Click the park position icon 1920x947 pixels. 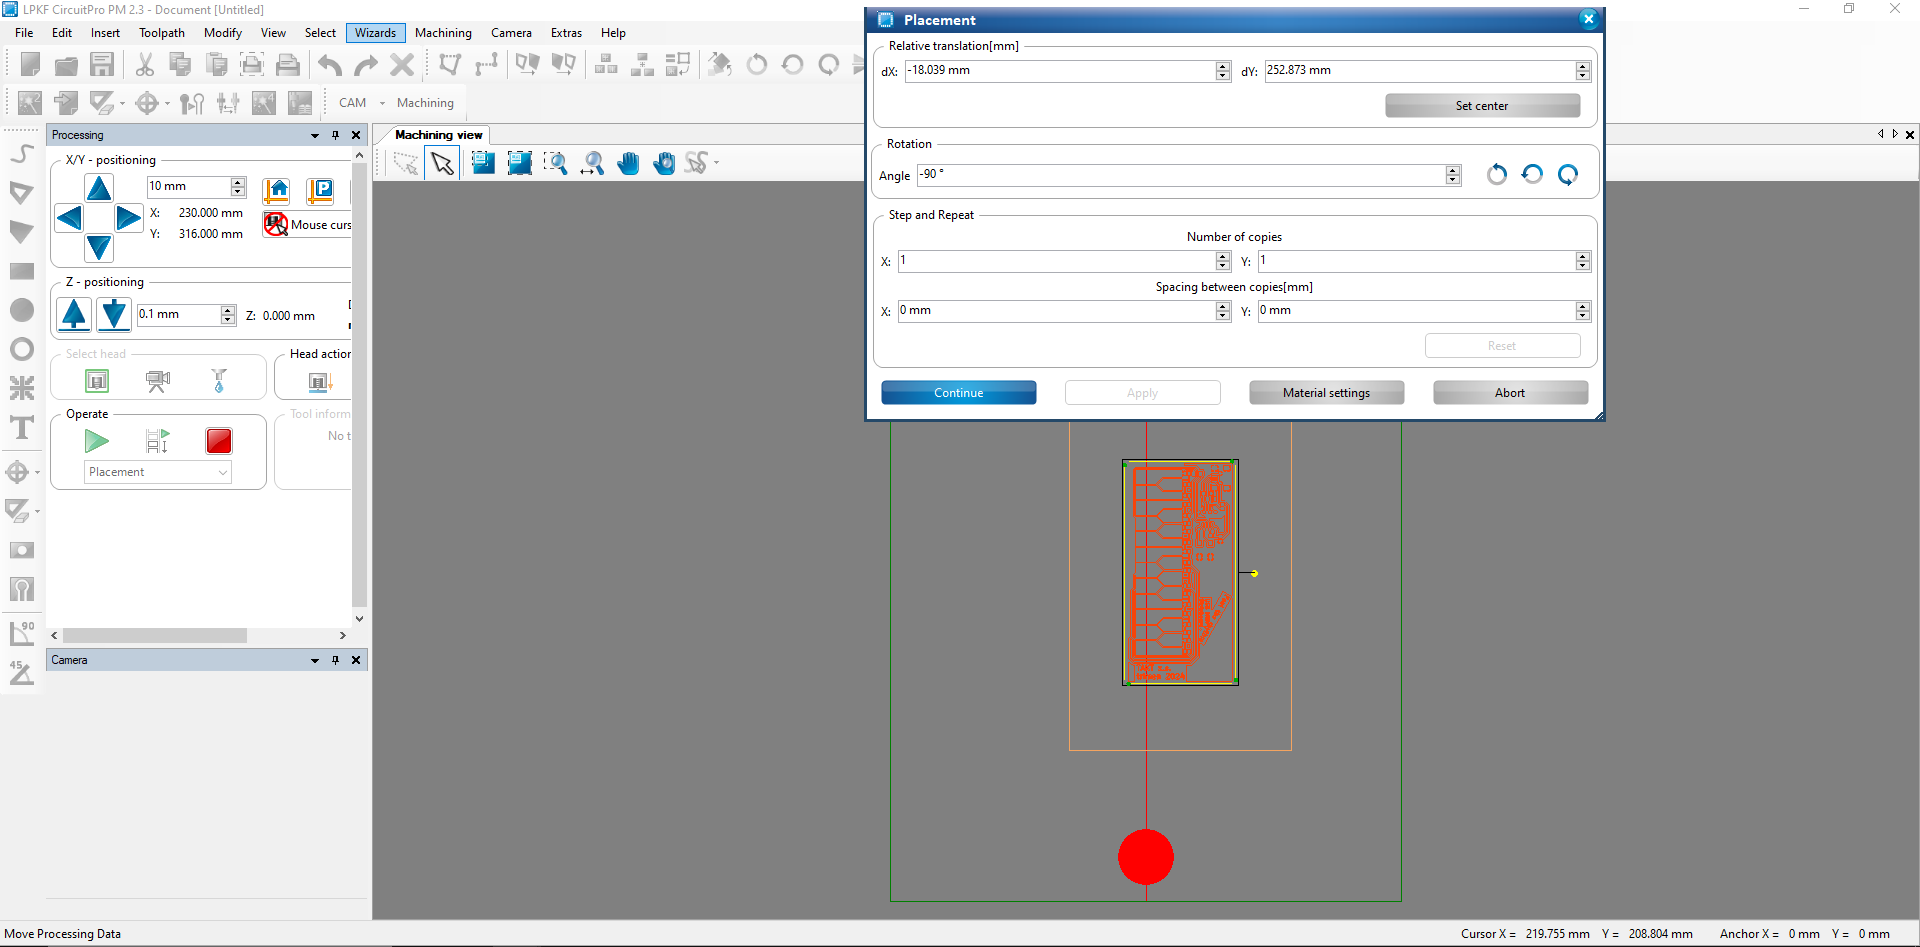tap(320, 190)
